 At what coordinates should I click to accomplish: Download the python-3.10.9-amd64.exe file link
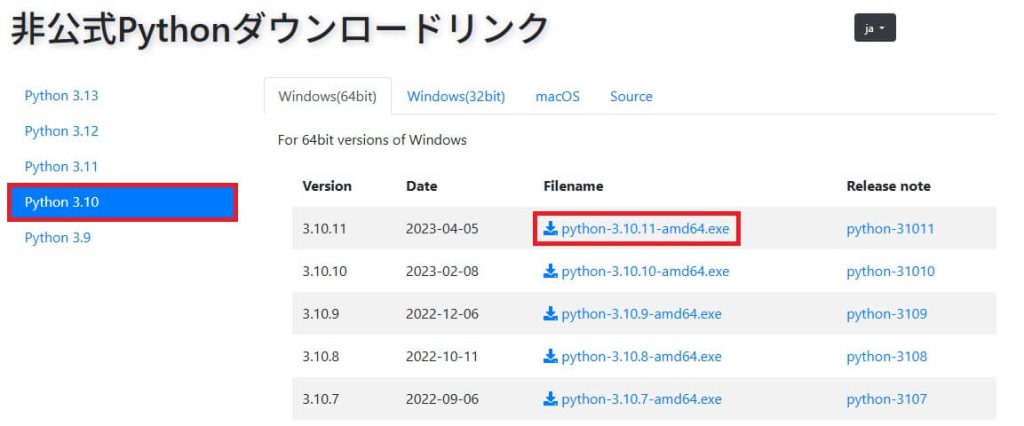pyautogui.click(x=641, y=314)
